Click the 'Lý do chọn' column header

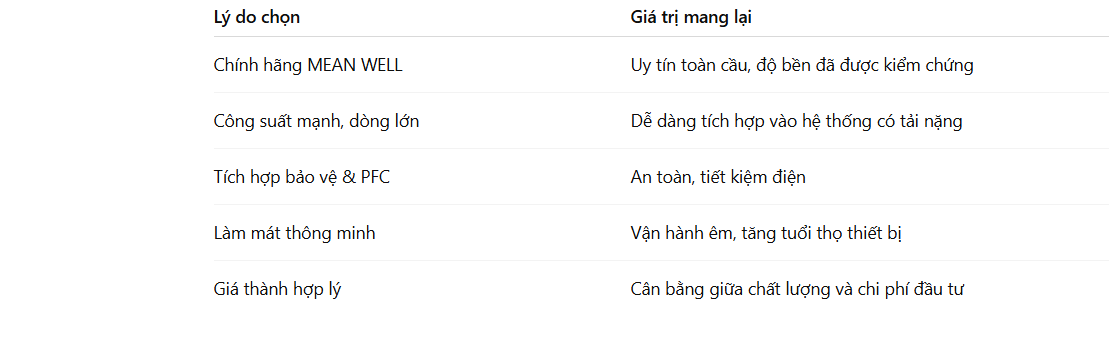[257, 18]
